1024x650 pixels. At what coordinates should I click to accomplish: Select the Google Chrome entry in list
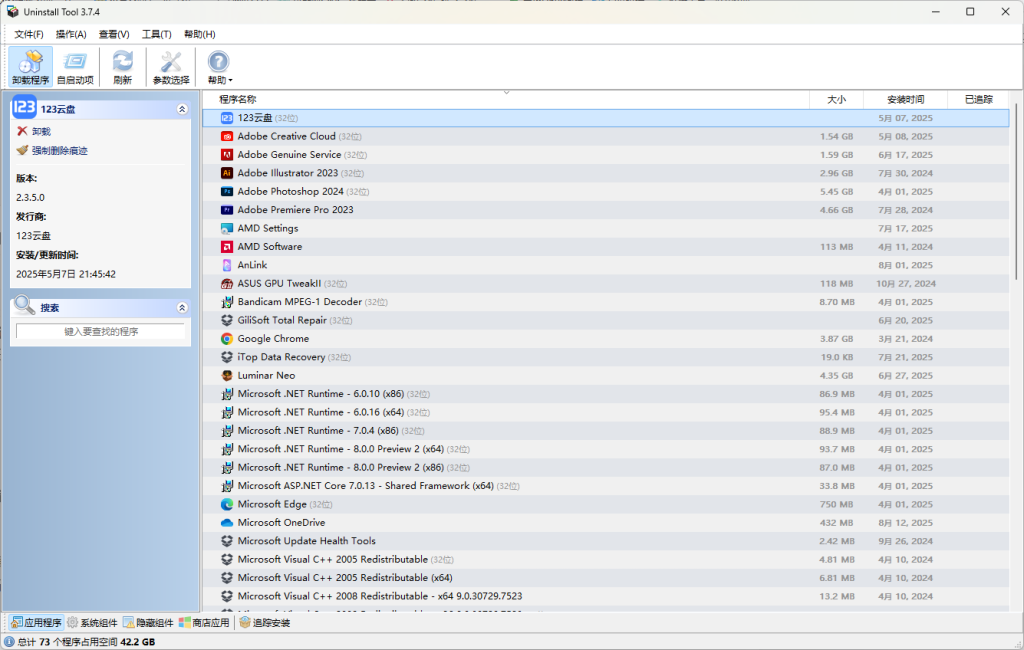click(x=273, y=339)
